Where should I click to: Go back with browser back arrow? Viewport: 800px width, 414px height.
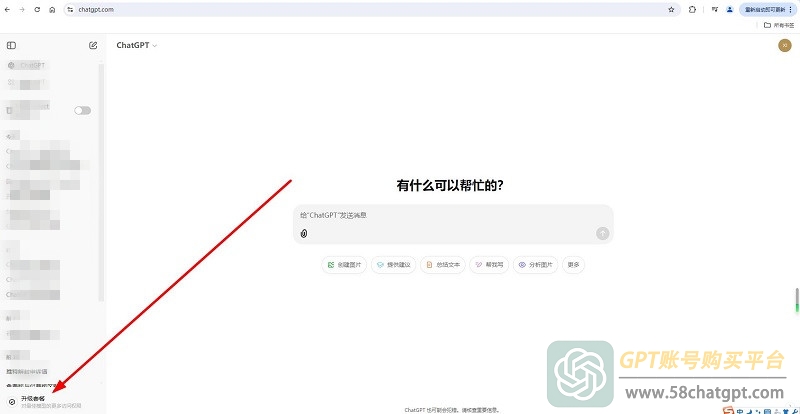pos(7,10)
